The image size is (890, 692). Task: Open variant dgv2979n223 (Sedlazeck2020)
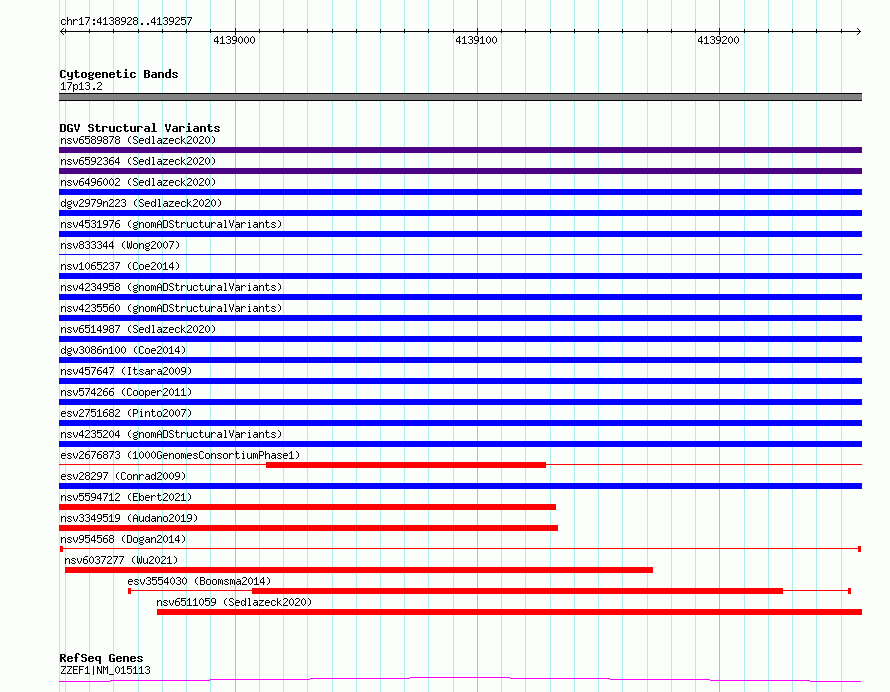click(141, 203)
